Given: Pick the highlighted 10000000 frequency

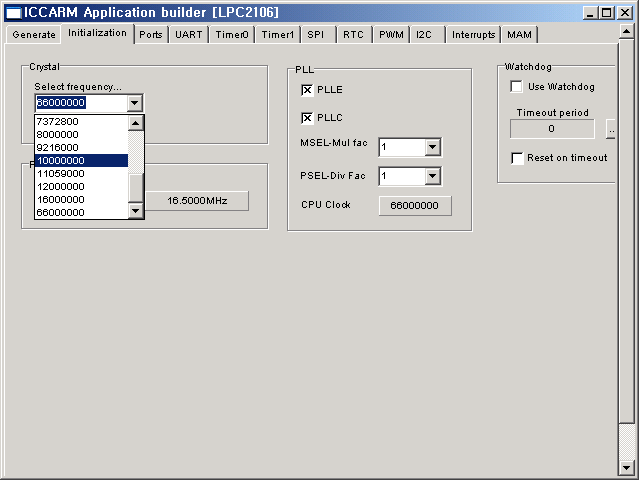Looking at the screenshot, I should click(x=82, y=161).
